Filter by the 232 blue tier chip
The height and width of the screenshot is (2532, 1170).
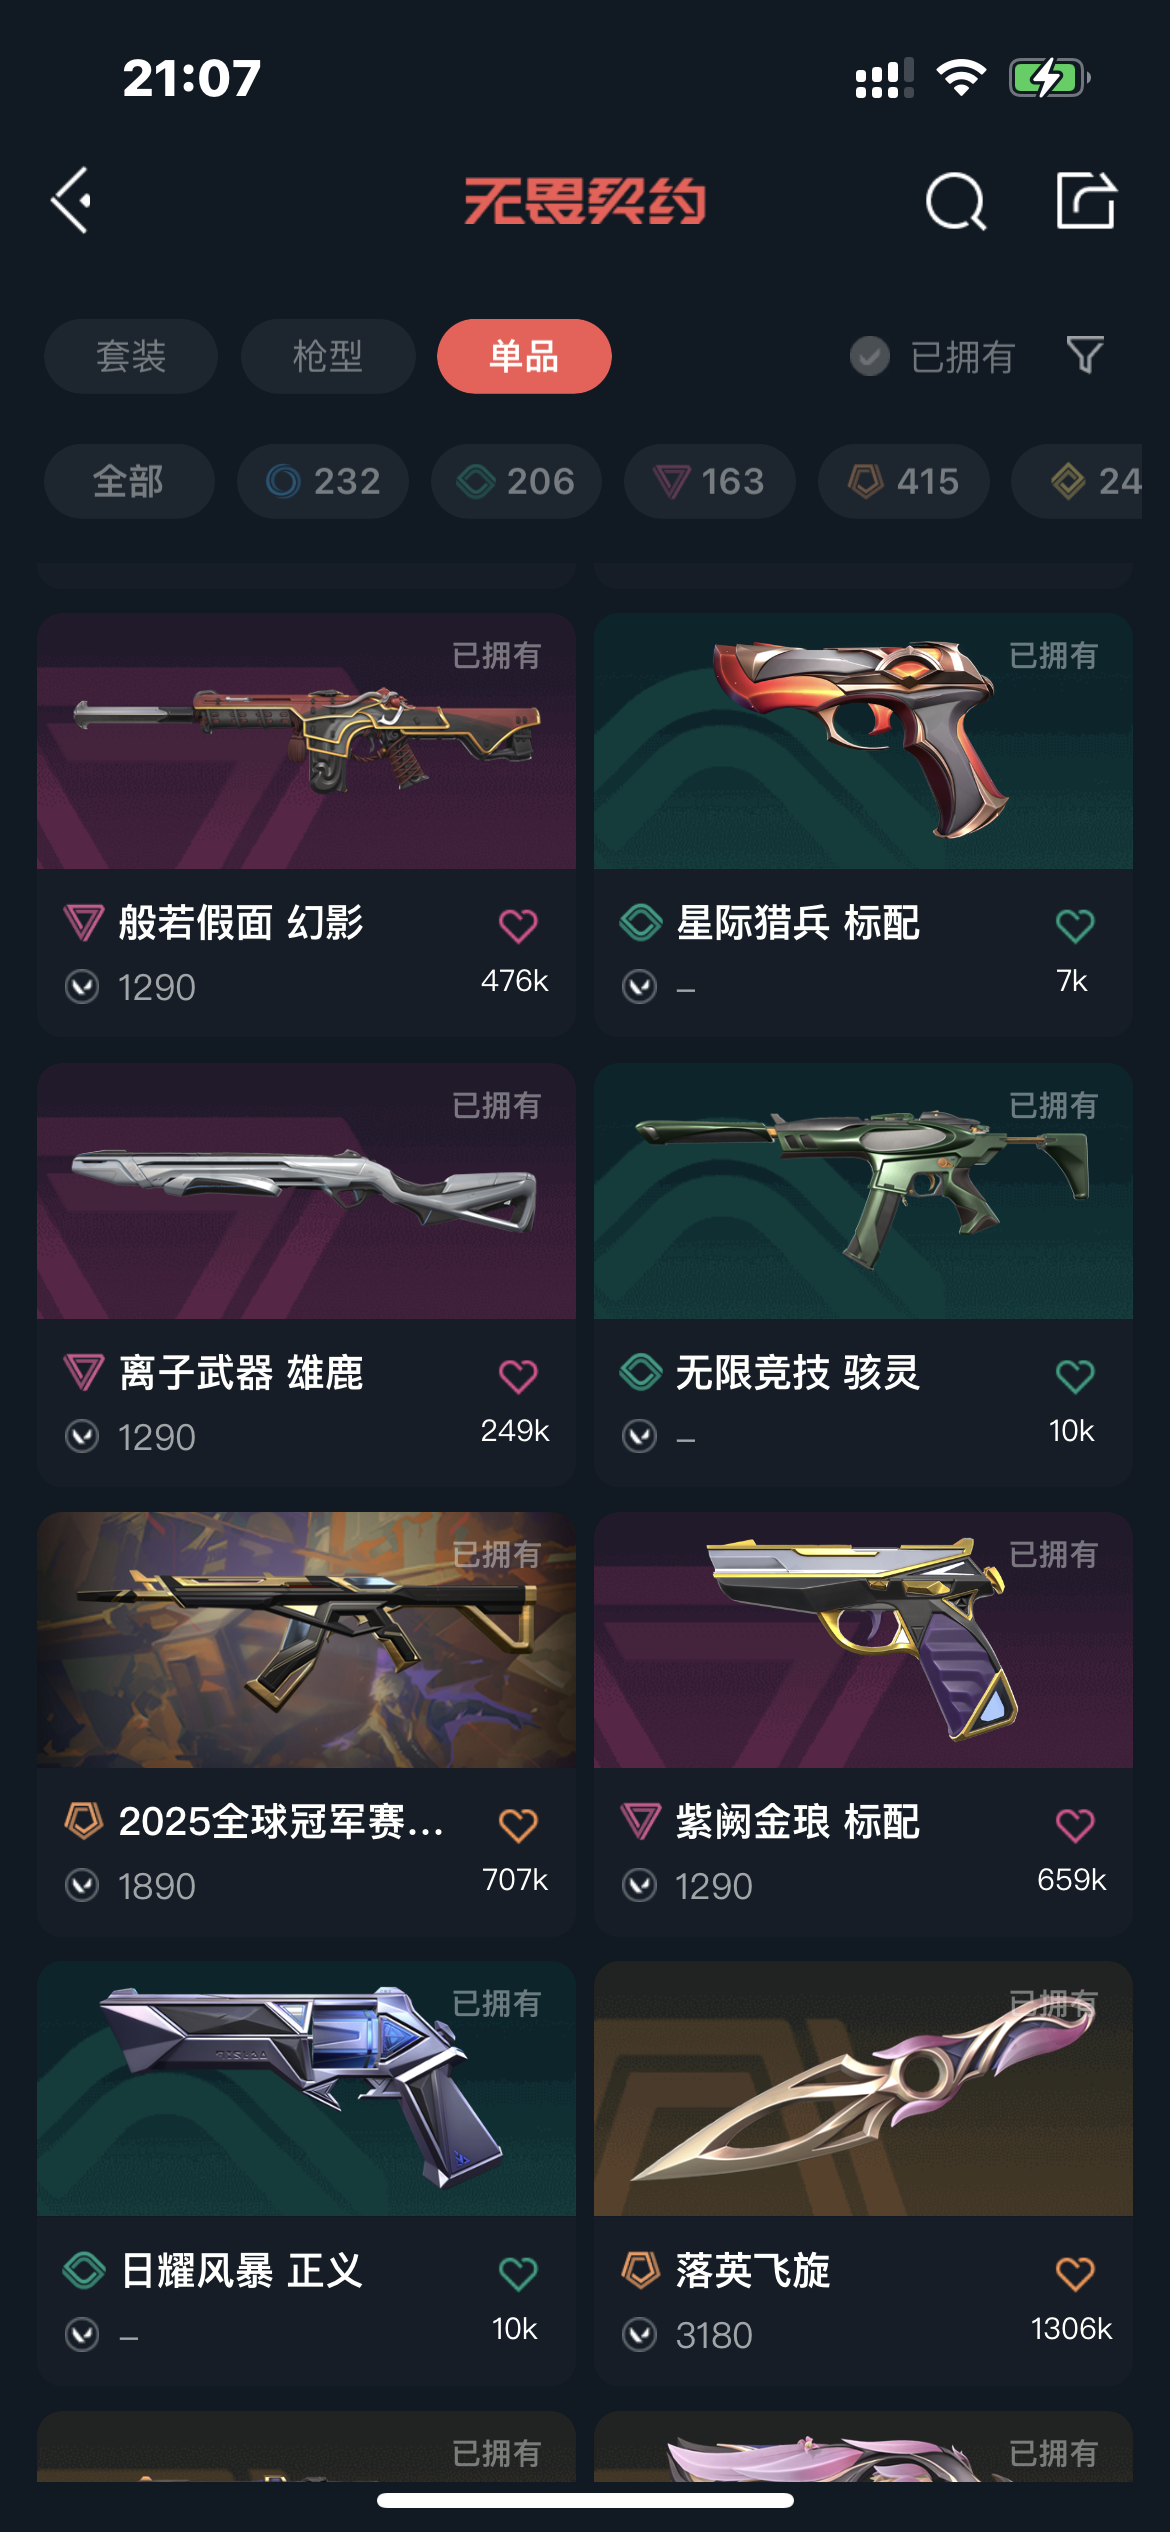tap(323, 481)
